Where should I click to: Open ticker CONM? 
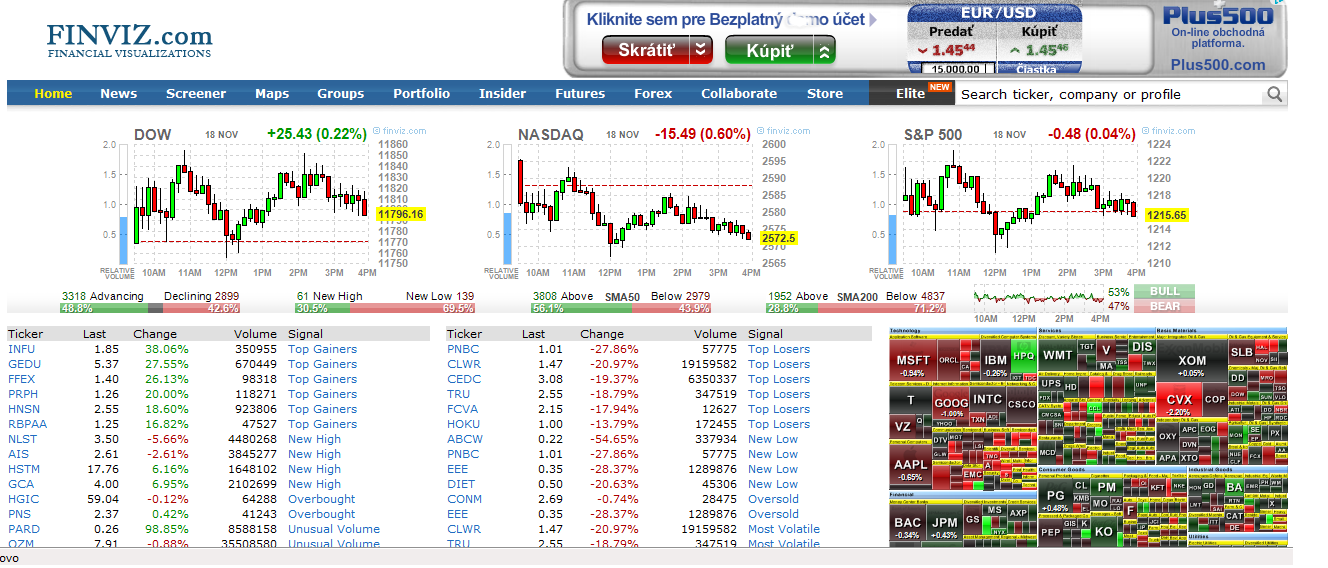coord(464,499)
